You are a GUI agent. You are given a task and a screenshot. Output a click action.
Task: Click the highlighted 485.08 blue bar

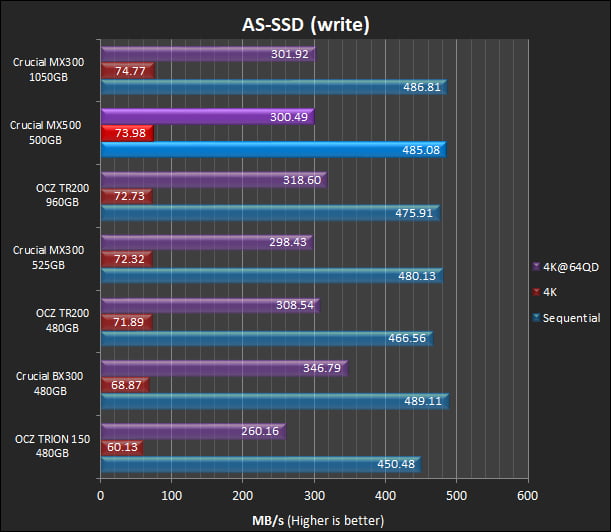[x=274, y=150]
